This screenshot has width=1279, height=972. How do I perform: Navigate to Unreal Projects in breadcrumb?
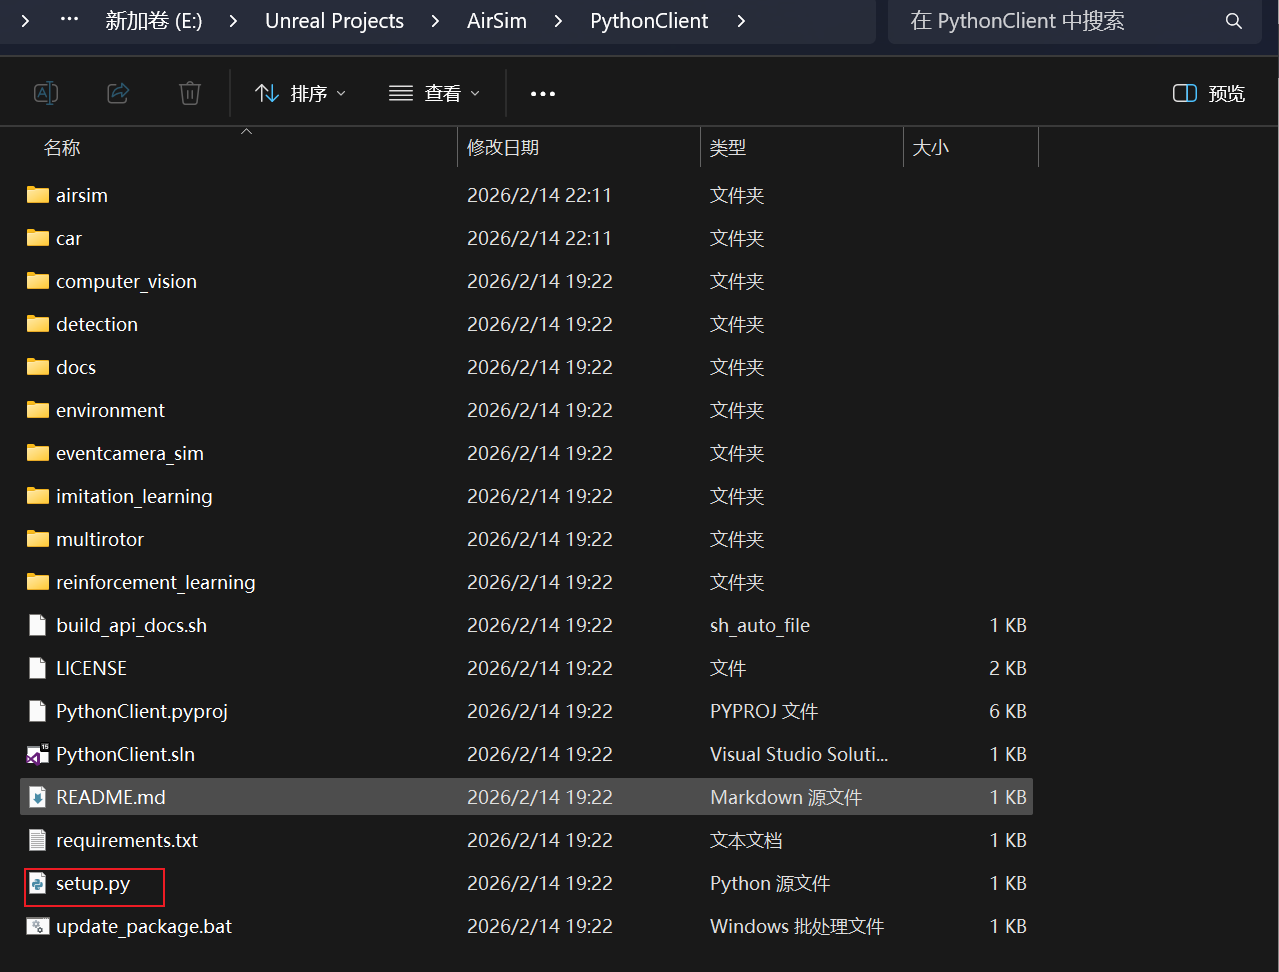(x=335, y=21)
